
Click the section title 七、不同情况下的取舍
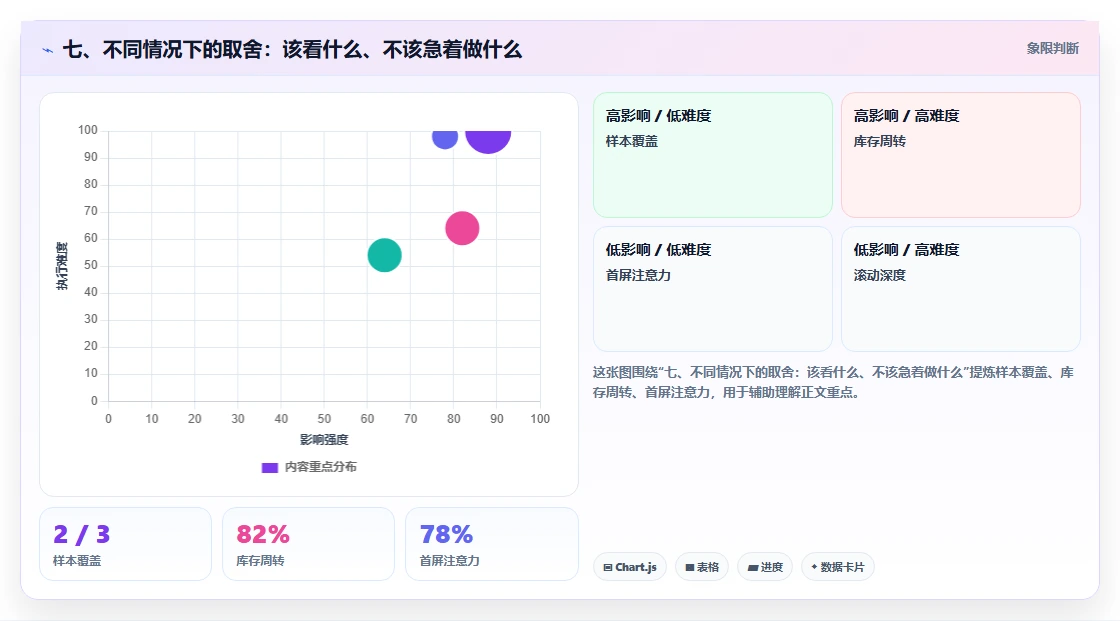click(292, 49)
